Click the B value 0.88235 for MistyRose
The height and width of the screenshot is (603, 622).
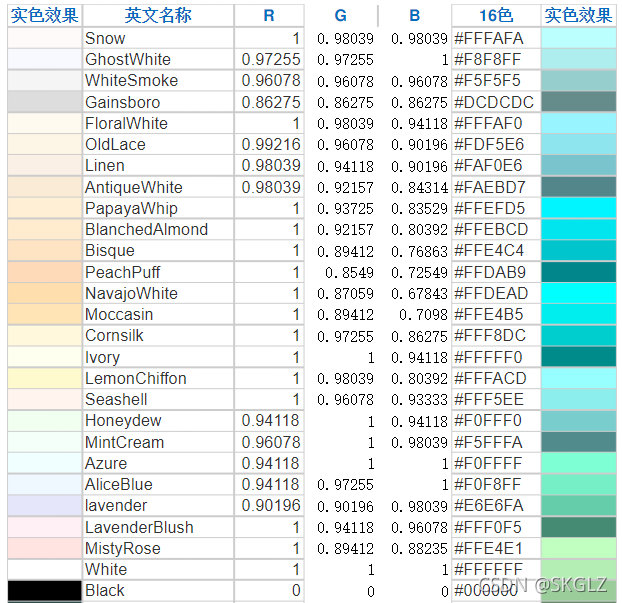tap(419, 549)
